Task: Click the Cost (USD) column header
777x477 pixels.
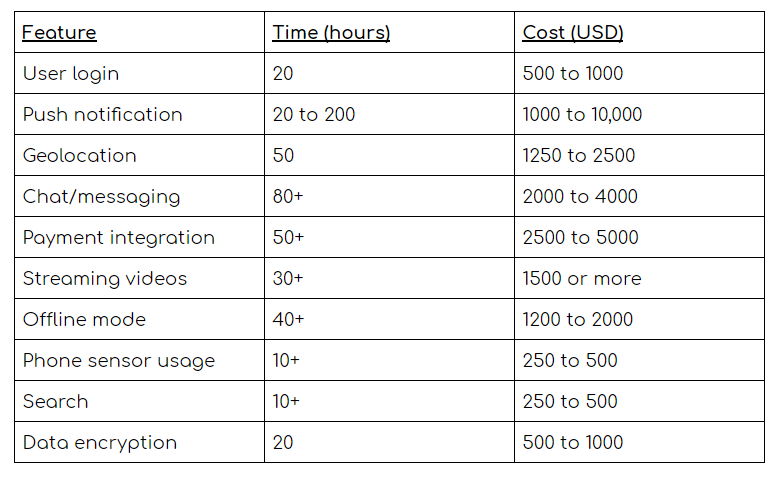Action: coord(573,33)
